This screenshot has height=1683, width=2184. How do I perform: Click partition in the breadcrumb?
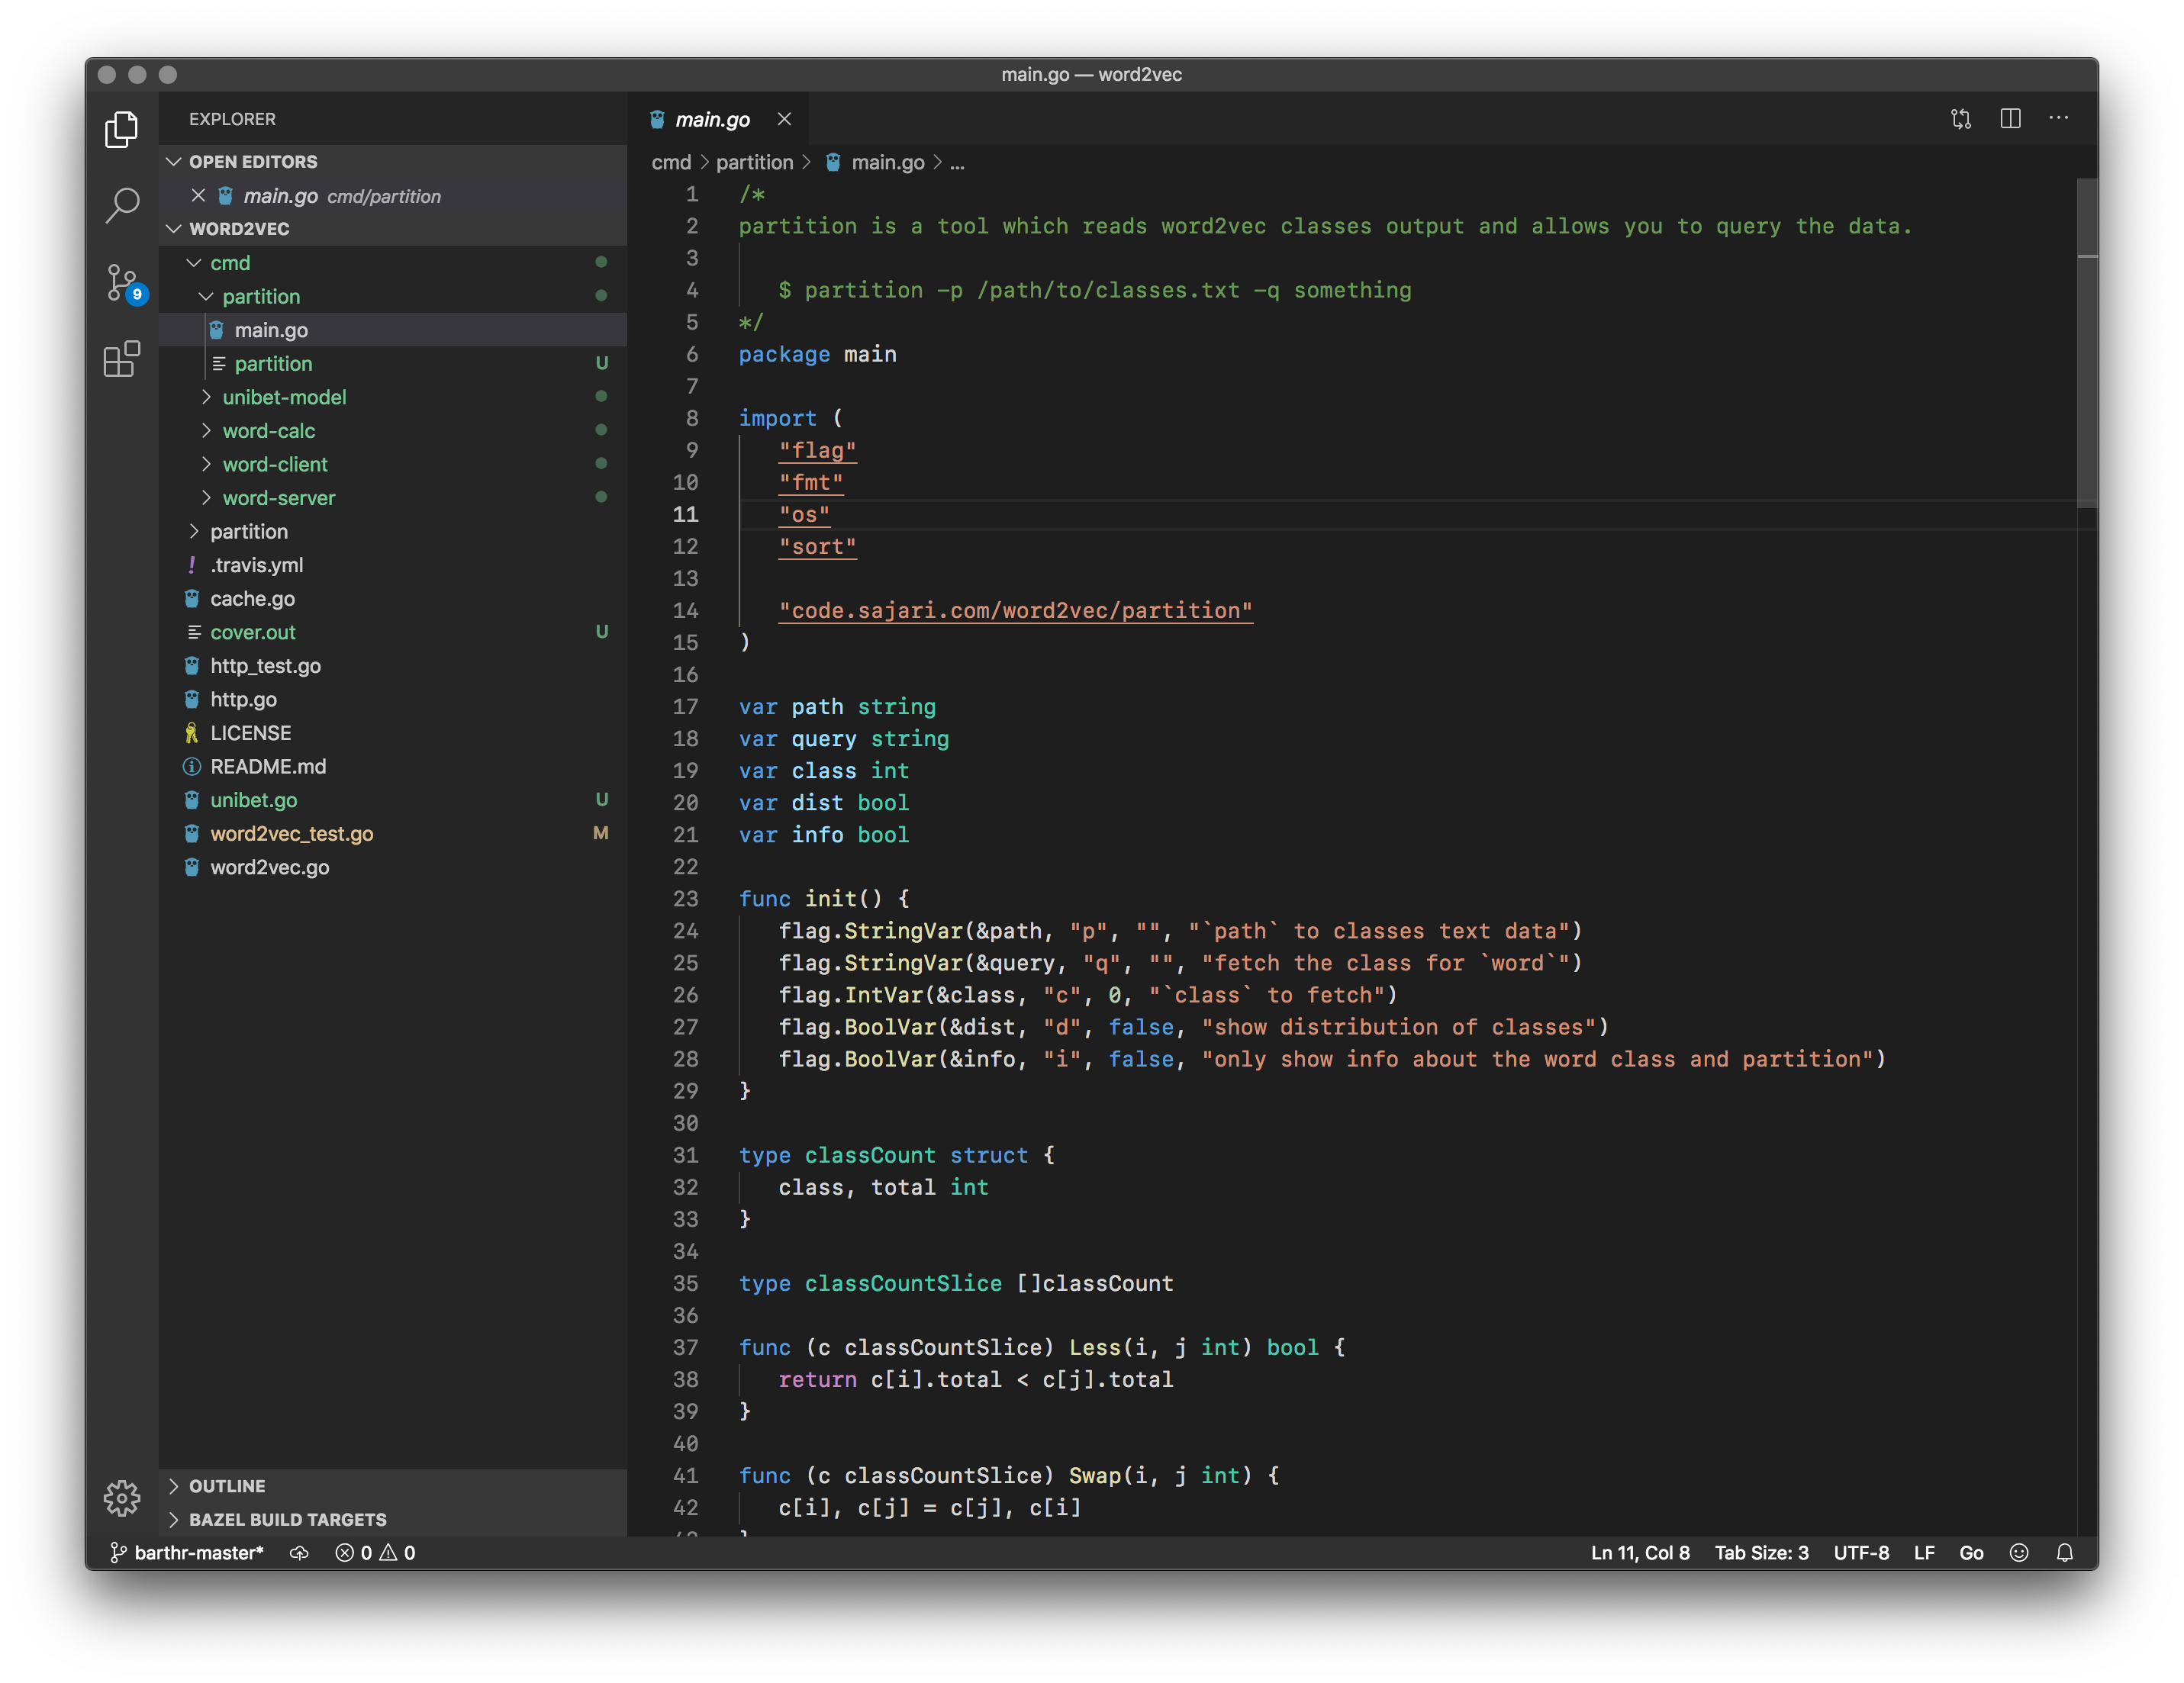coord(754,162)
